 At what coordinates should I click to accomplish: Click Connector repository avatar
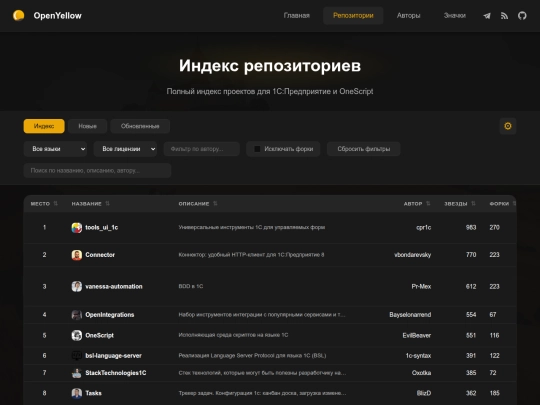pyautogui.click(x=76, y=255)
